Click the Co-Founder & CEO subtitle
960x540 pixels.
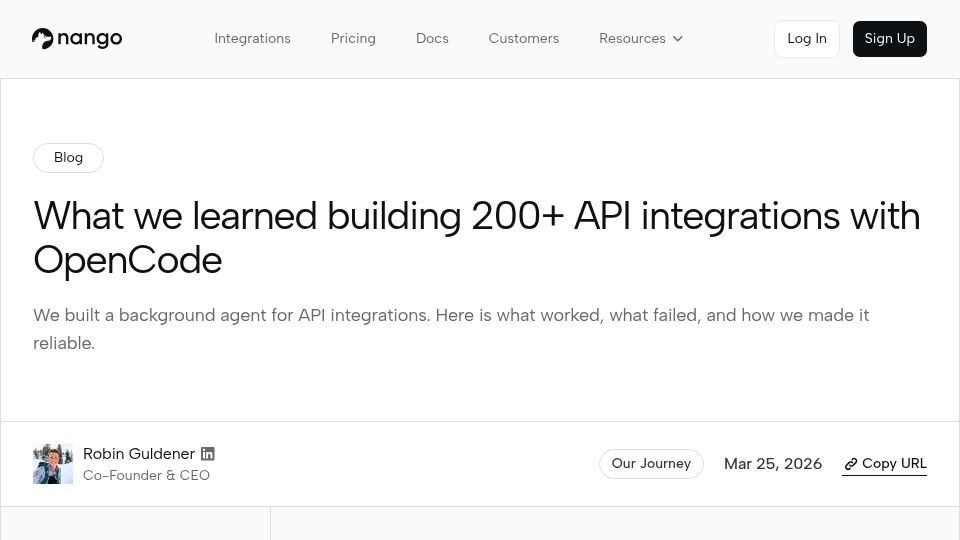click(x=146, y=475)
